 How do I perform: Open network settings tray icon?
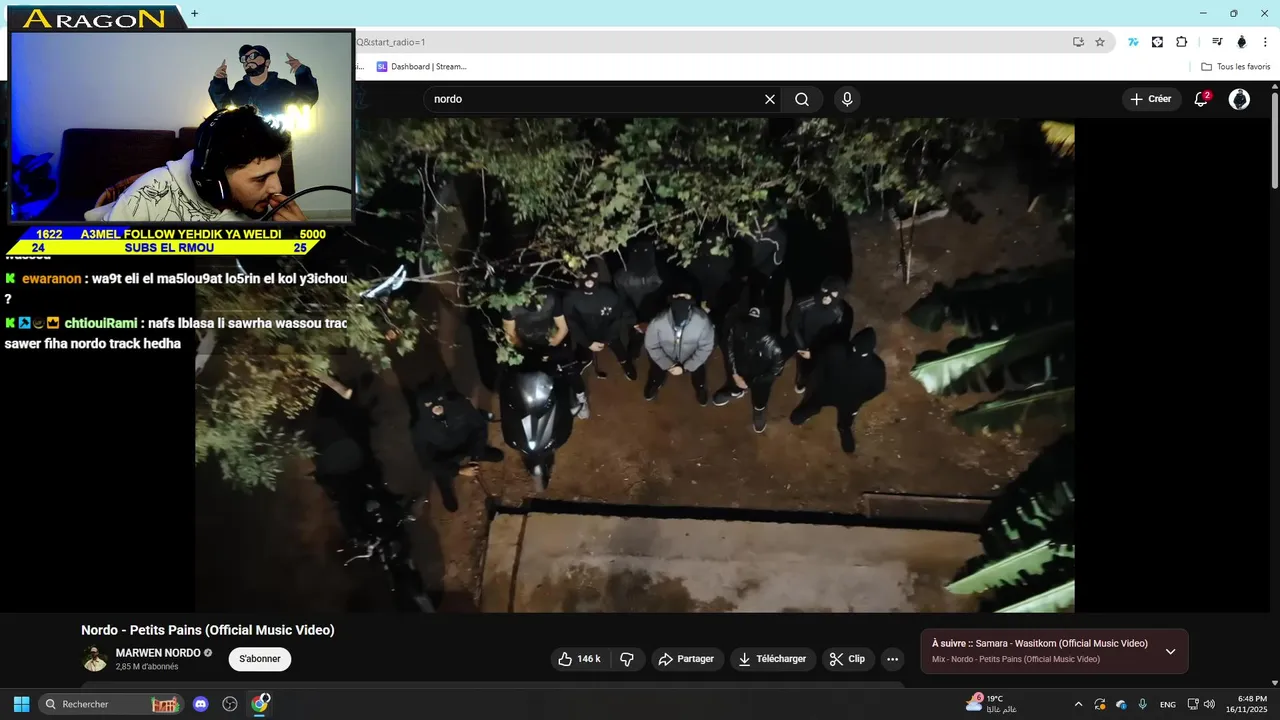[1193, 704]
